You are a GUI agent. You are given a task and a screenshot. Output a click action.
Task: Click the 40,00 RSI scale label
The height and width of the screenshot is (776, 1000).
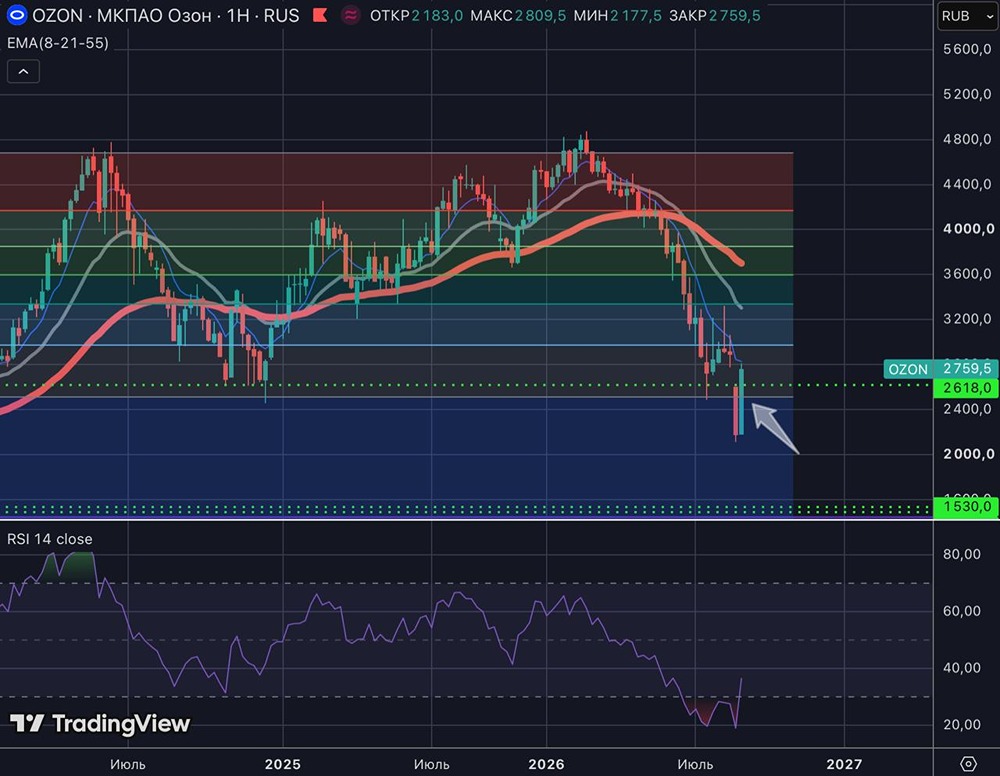(962, 668)
